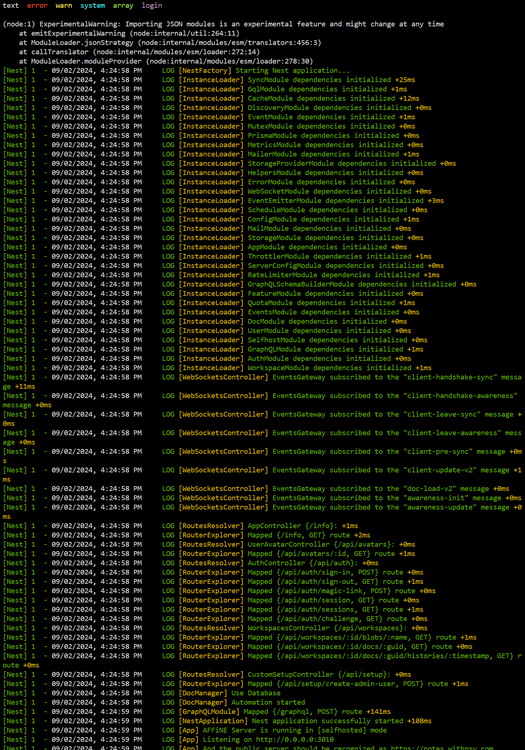Click "HelpersModule dependencies initialized" log entry
The height and width of the screenshot is (750, 525).
(x=335, y=173)
